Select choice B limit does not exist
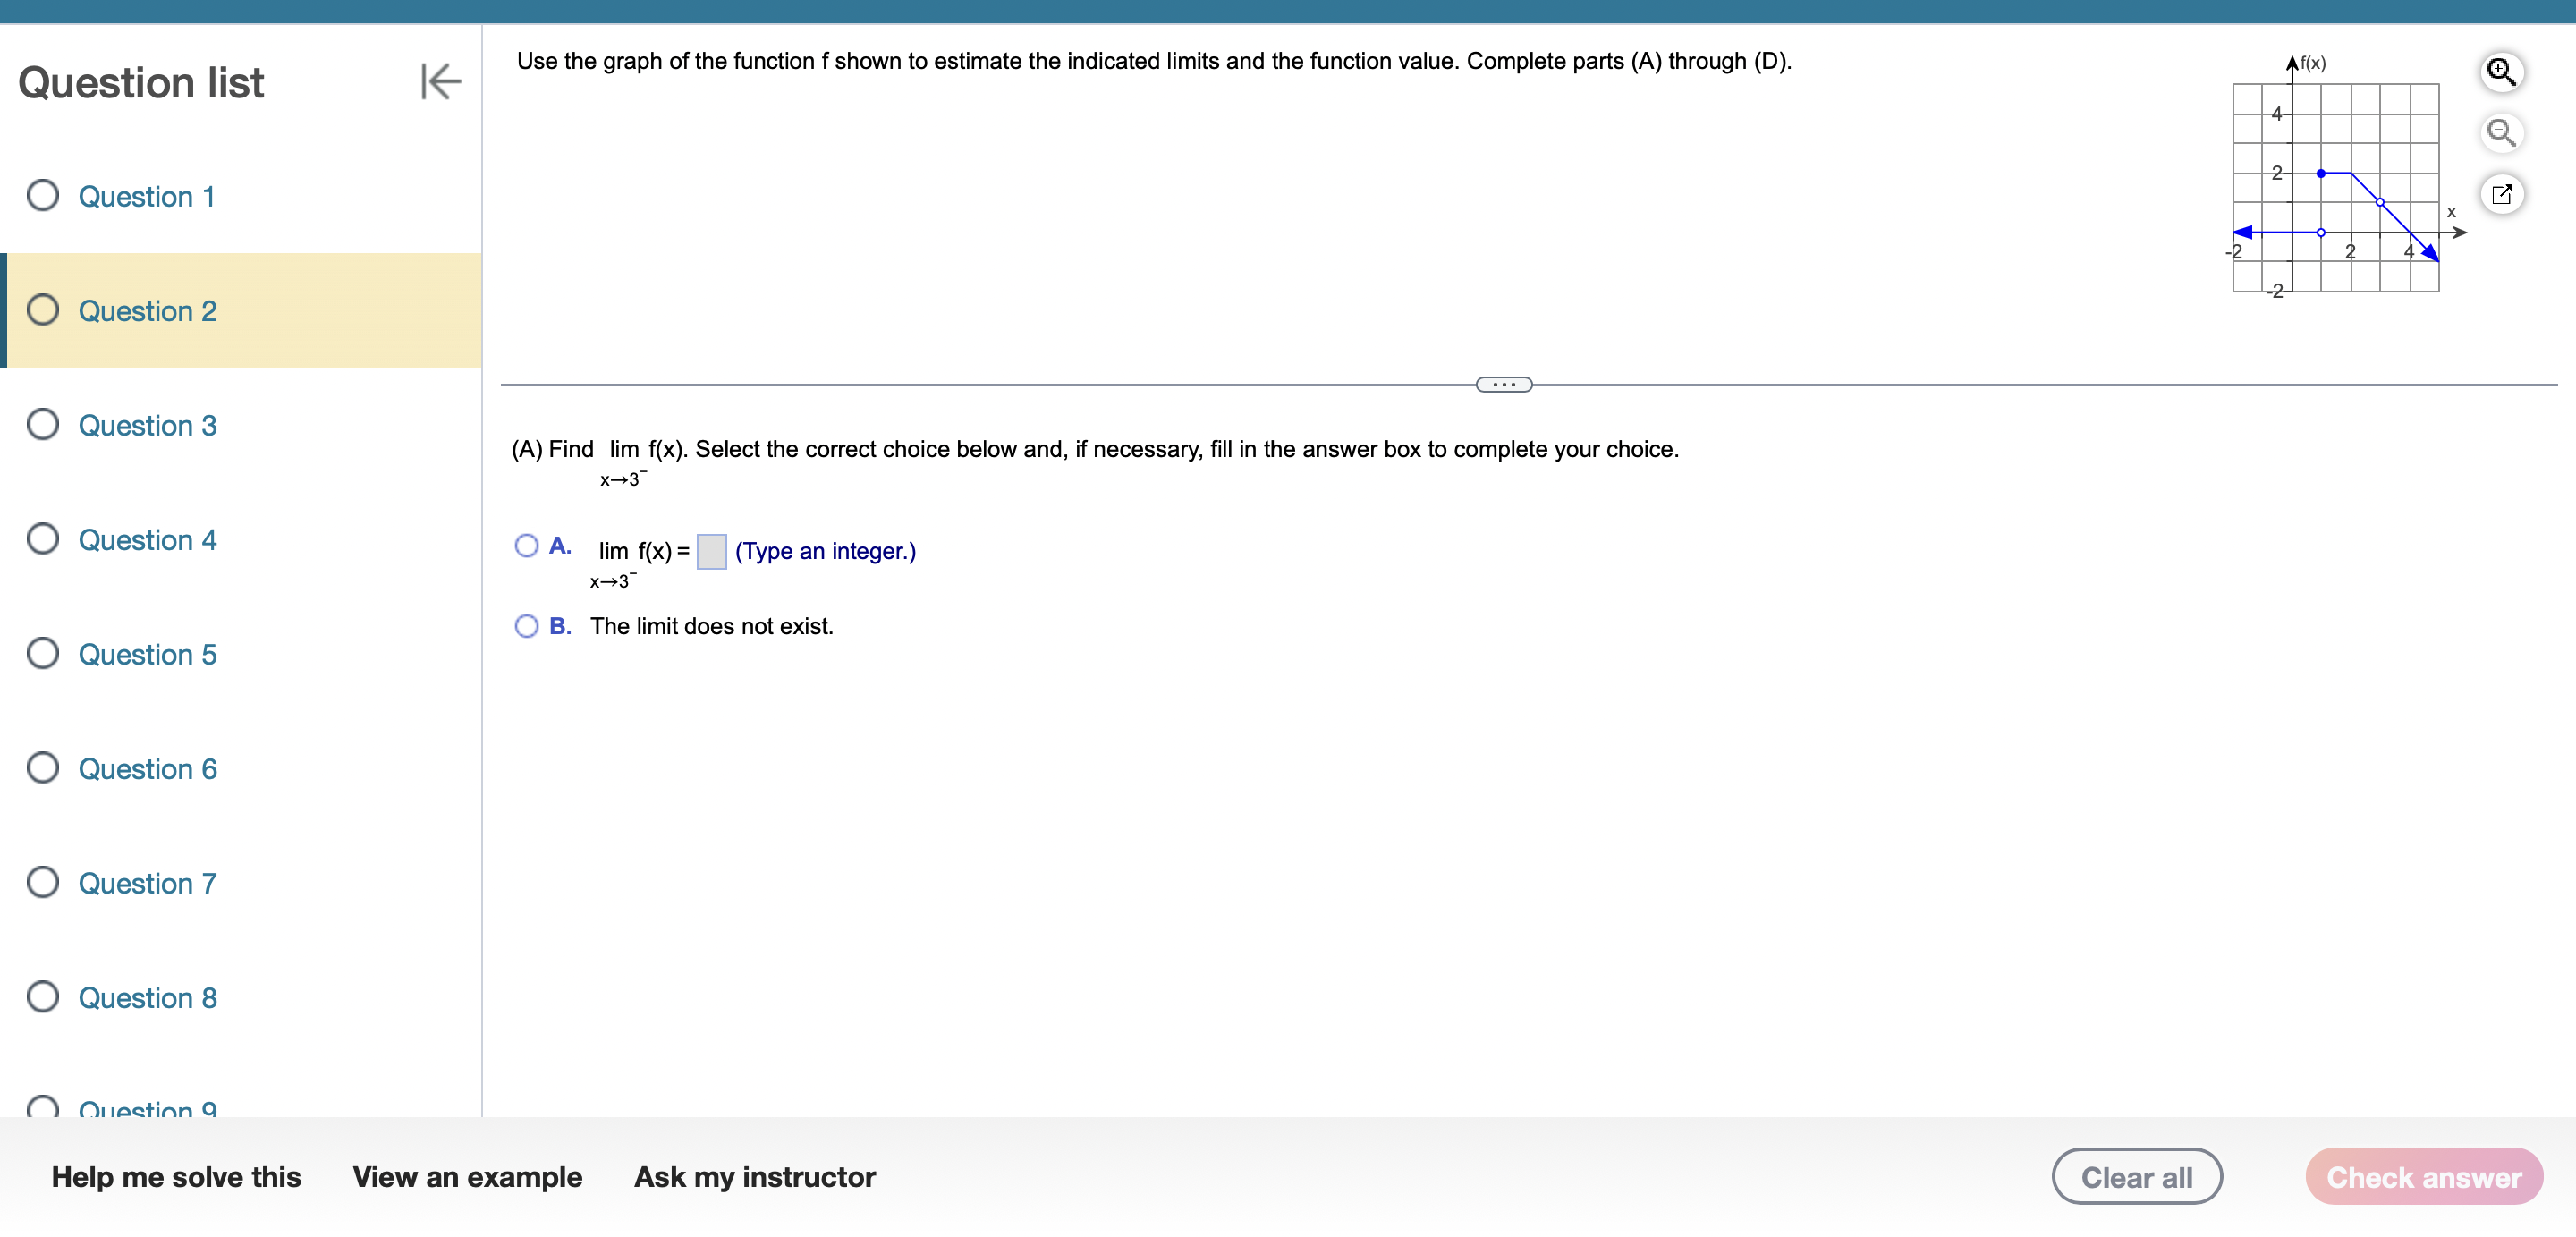2576x1237 pixels. tap(526, 626)
